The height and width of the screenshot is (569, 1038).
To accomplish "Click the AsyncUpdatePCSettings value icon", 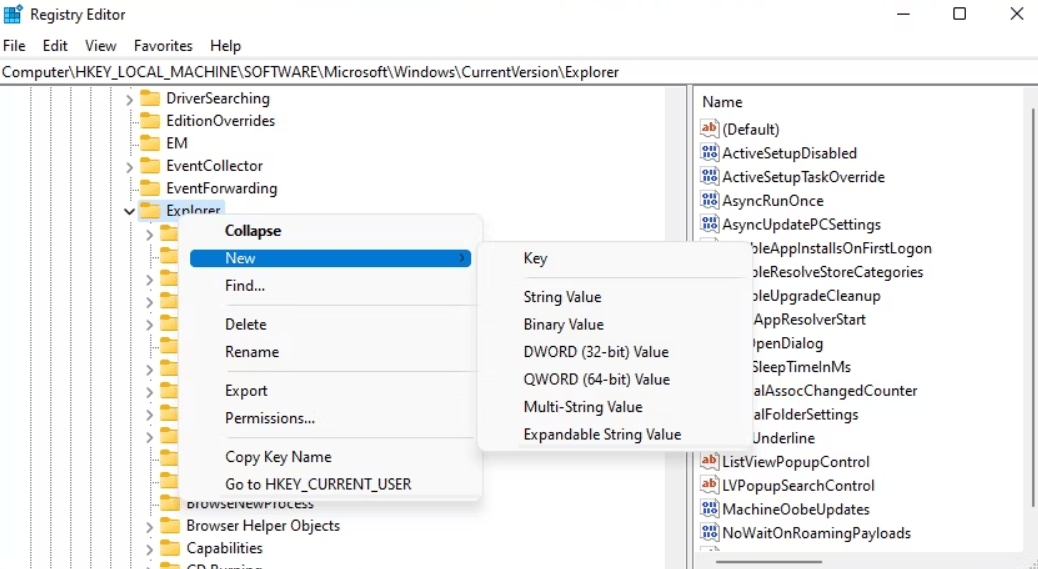I will (x=709, y=224).
